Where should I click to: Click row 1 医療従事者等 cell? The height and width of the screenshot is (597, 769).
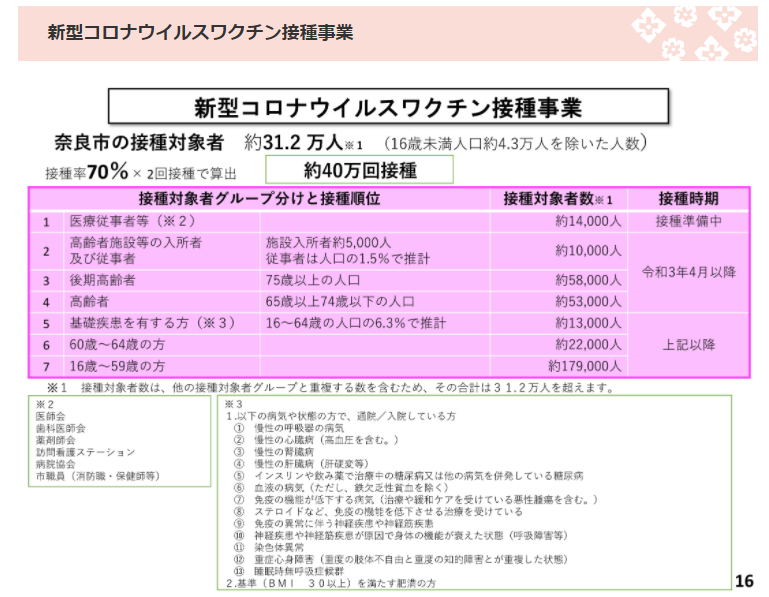[130, 221]
